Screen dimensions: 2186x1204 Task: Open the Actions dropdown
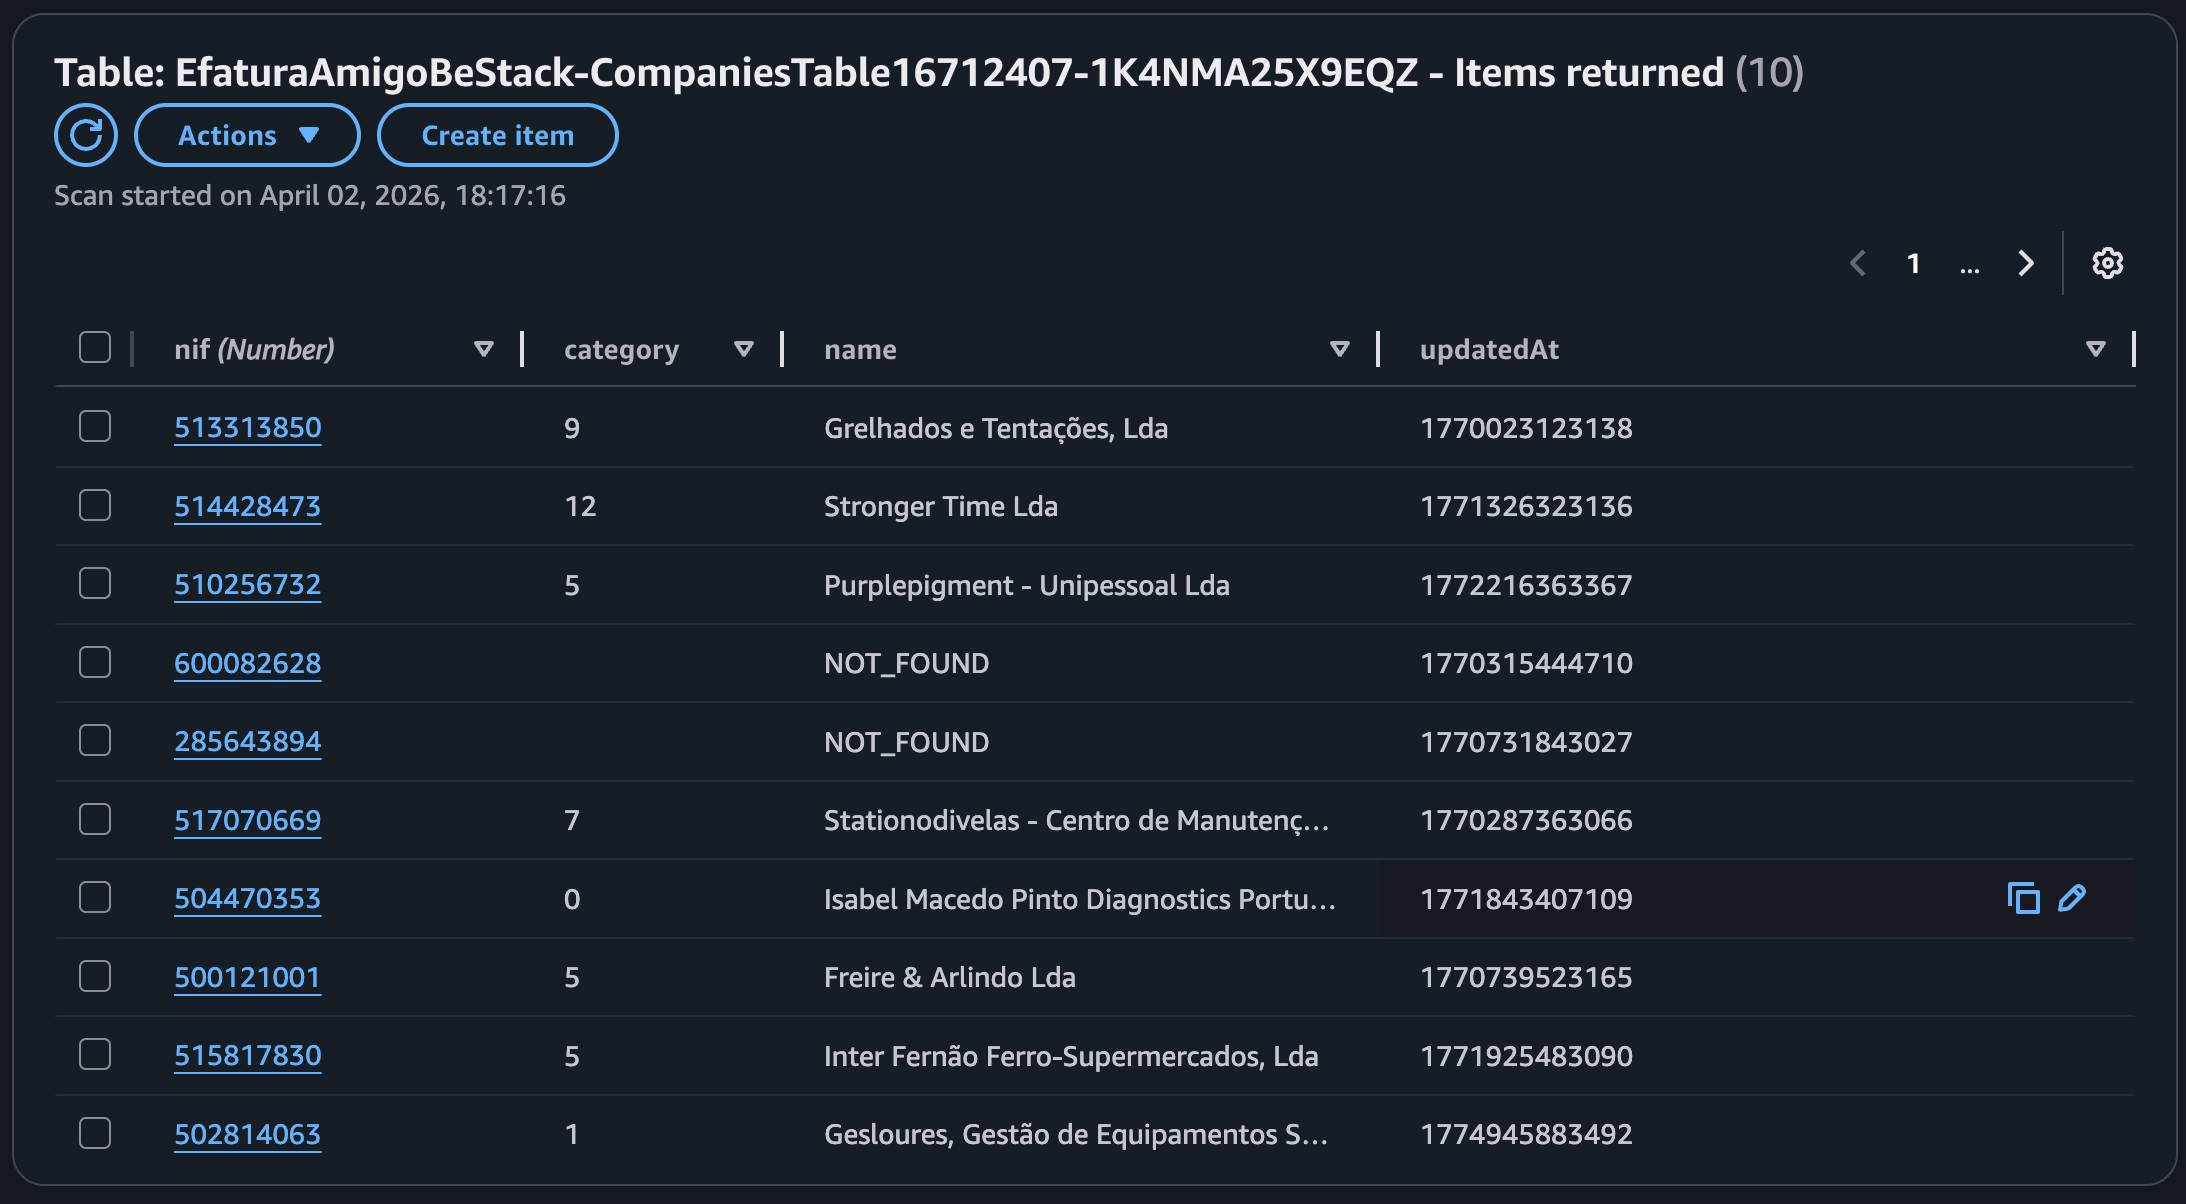(247, 135)
